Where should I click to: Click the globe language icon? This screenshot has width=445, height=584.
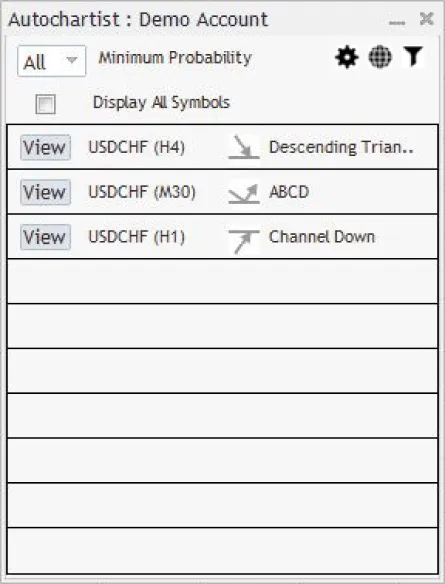click(x=380, y=57)
